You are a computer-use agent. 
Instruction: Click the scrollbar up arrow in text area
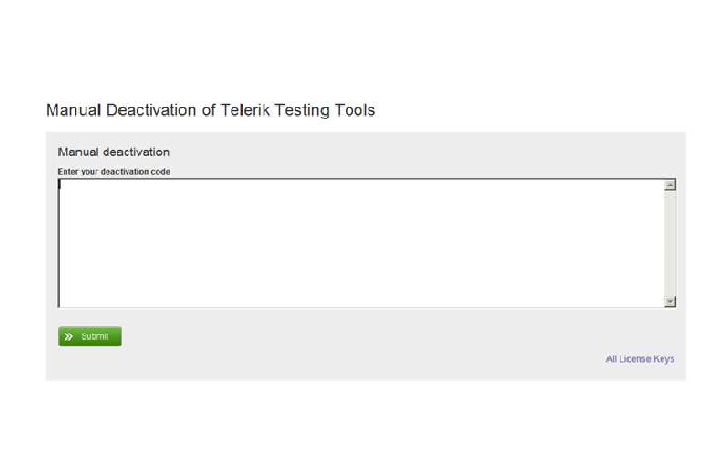[670, 185]
